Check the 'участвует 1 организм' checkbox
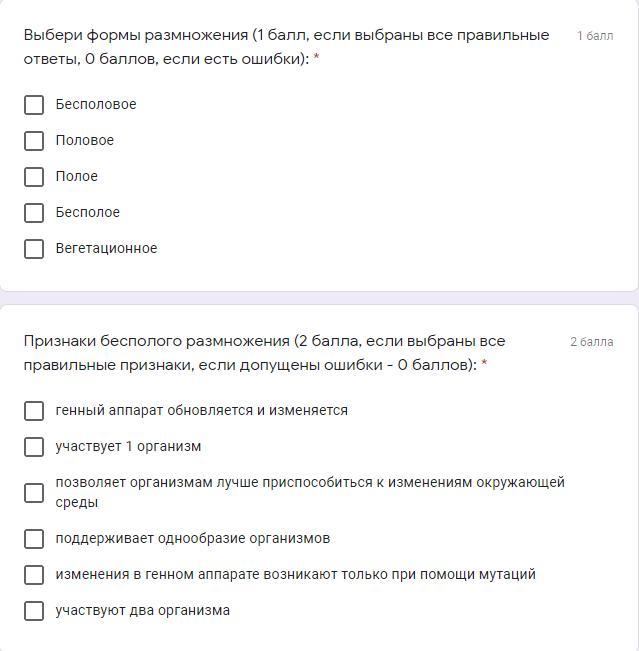 [34, 447]
